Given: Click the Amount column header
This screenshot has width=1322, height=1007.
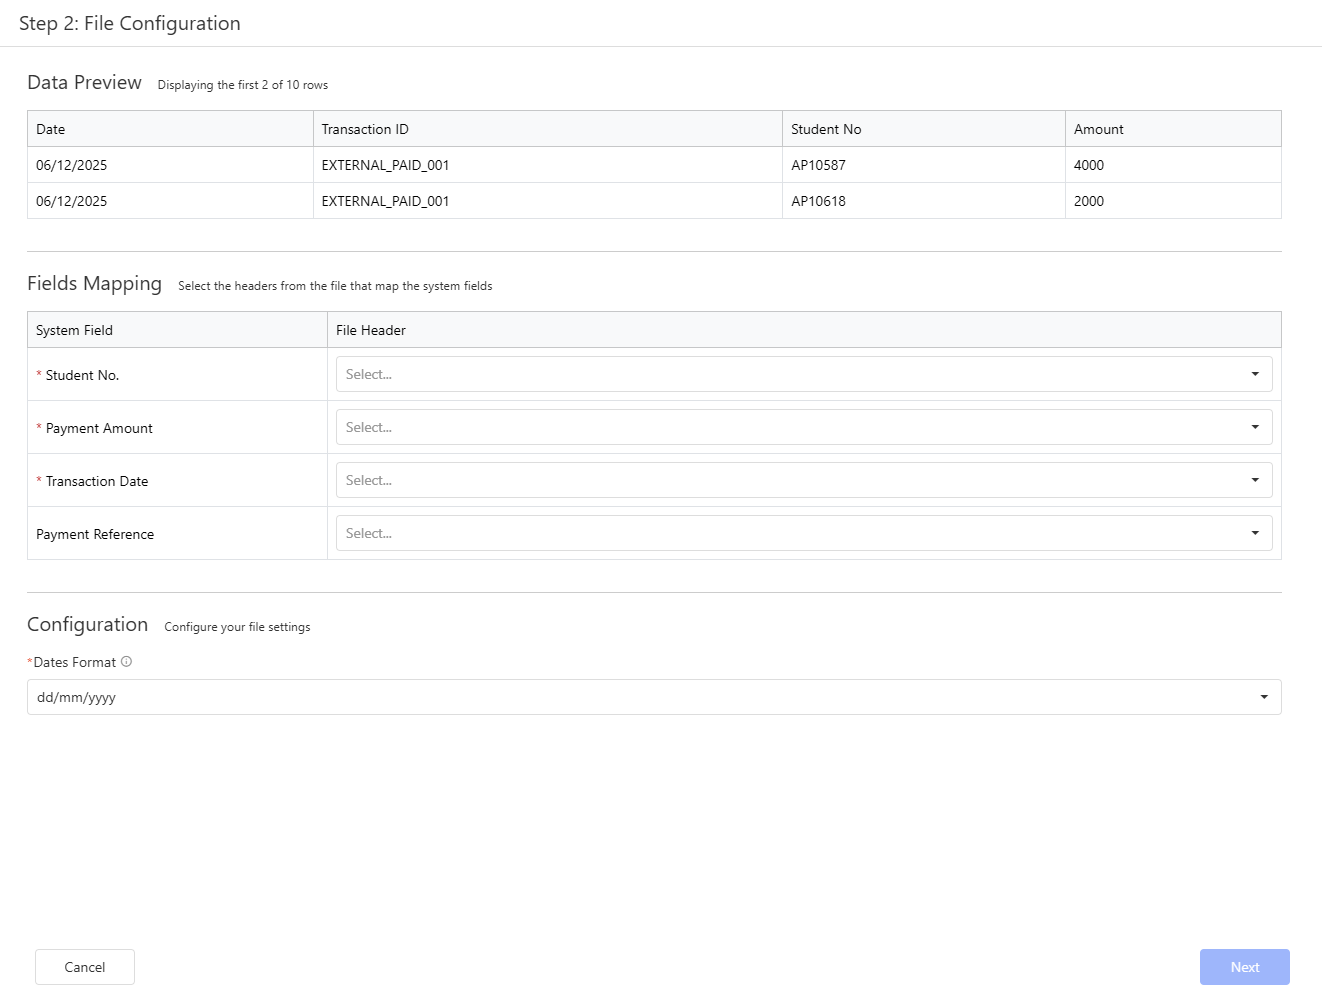Looking at the screenshot, I should (1098, 129).
